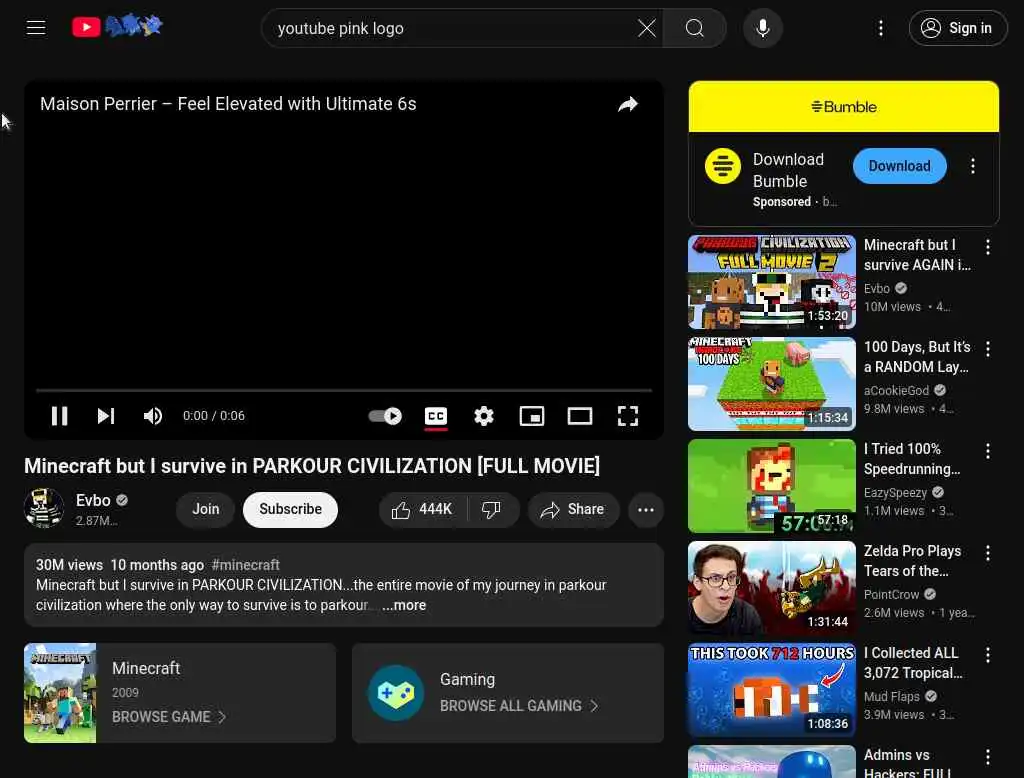Switch to theater mode

pos(580,416)
